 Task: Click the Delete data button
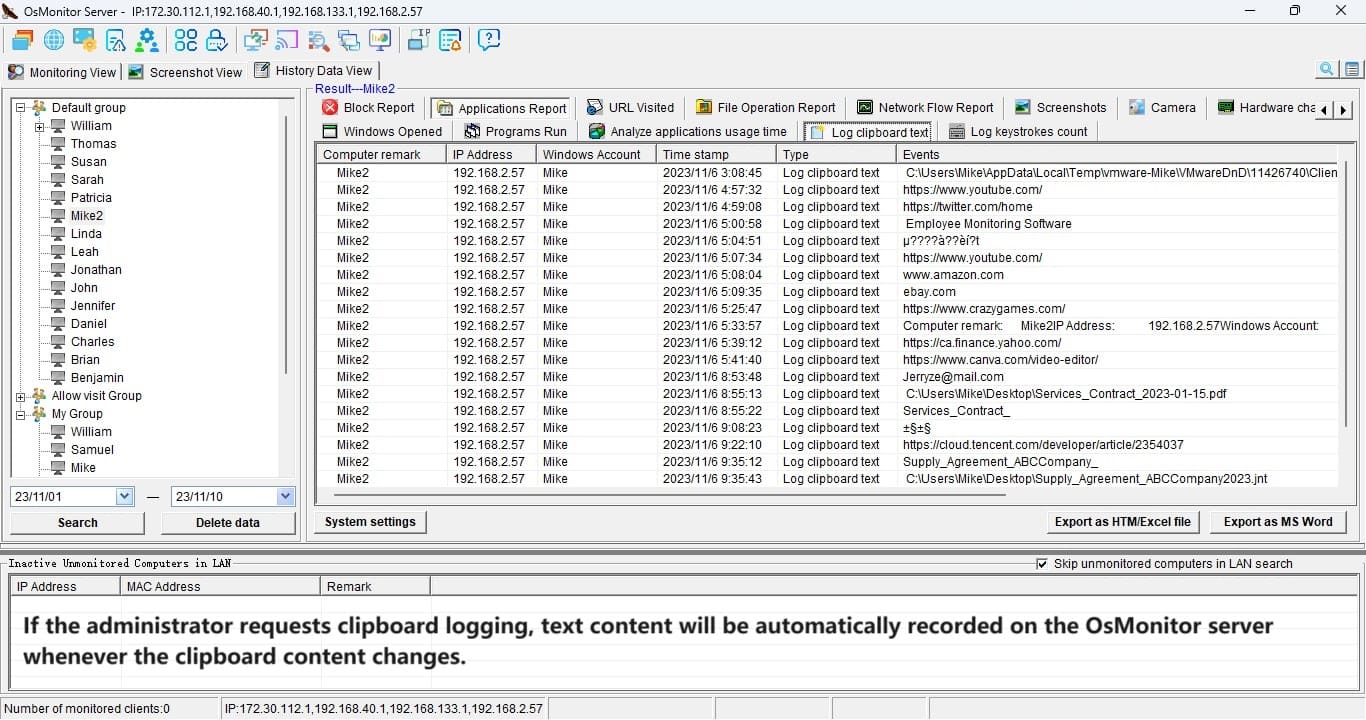[x=228, y=522]
